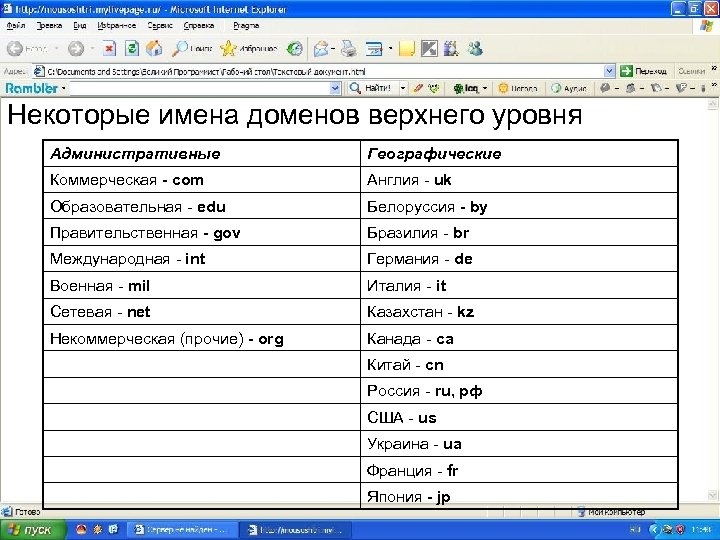Click the page's vertical scrollbar up arrow
720x540 pixels.
point(713,105)
